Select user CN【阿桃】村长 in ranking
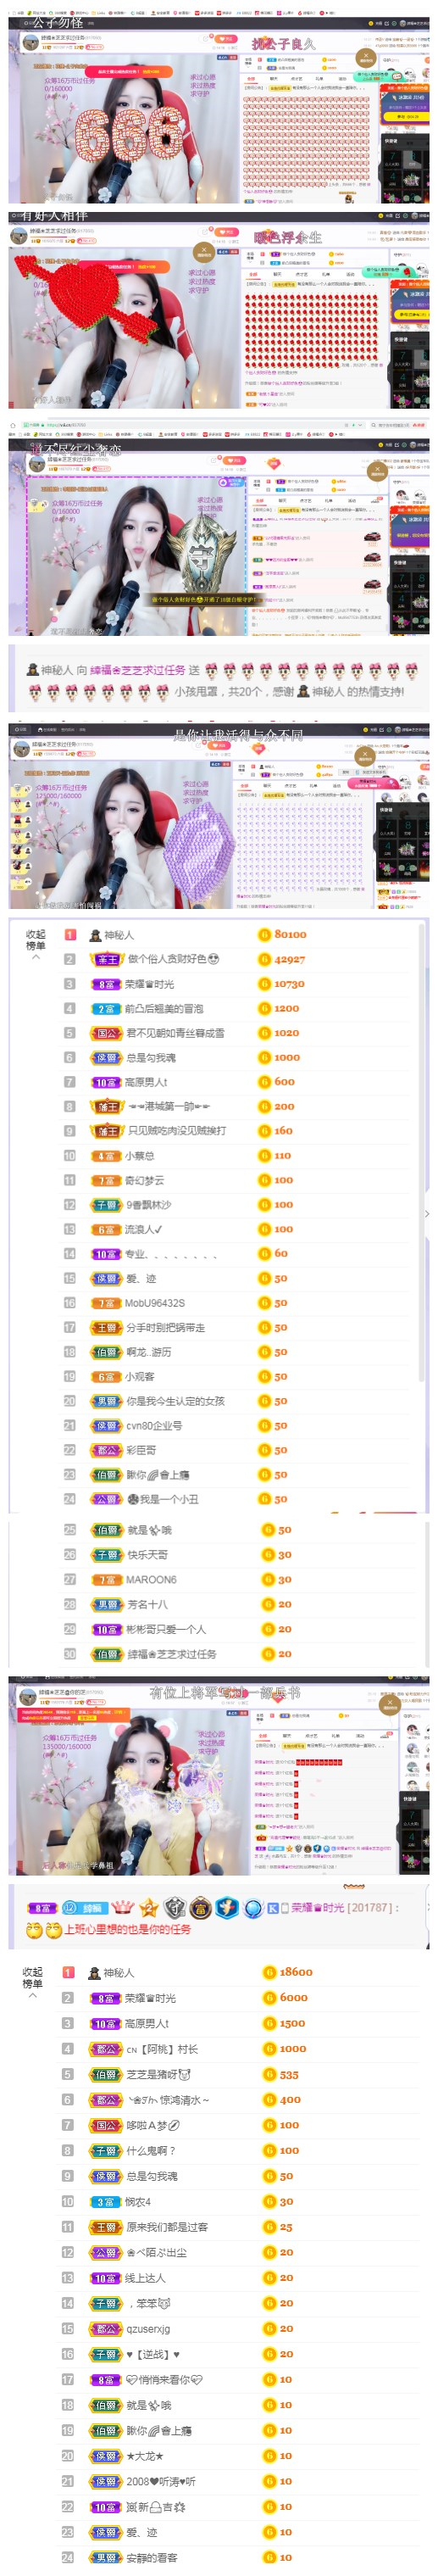Screen dimensions: 438x2576 coord(162,2048)
